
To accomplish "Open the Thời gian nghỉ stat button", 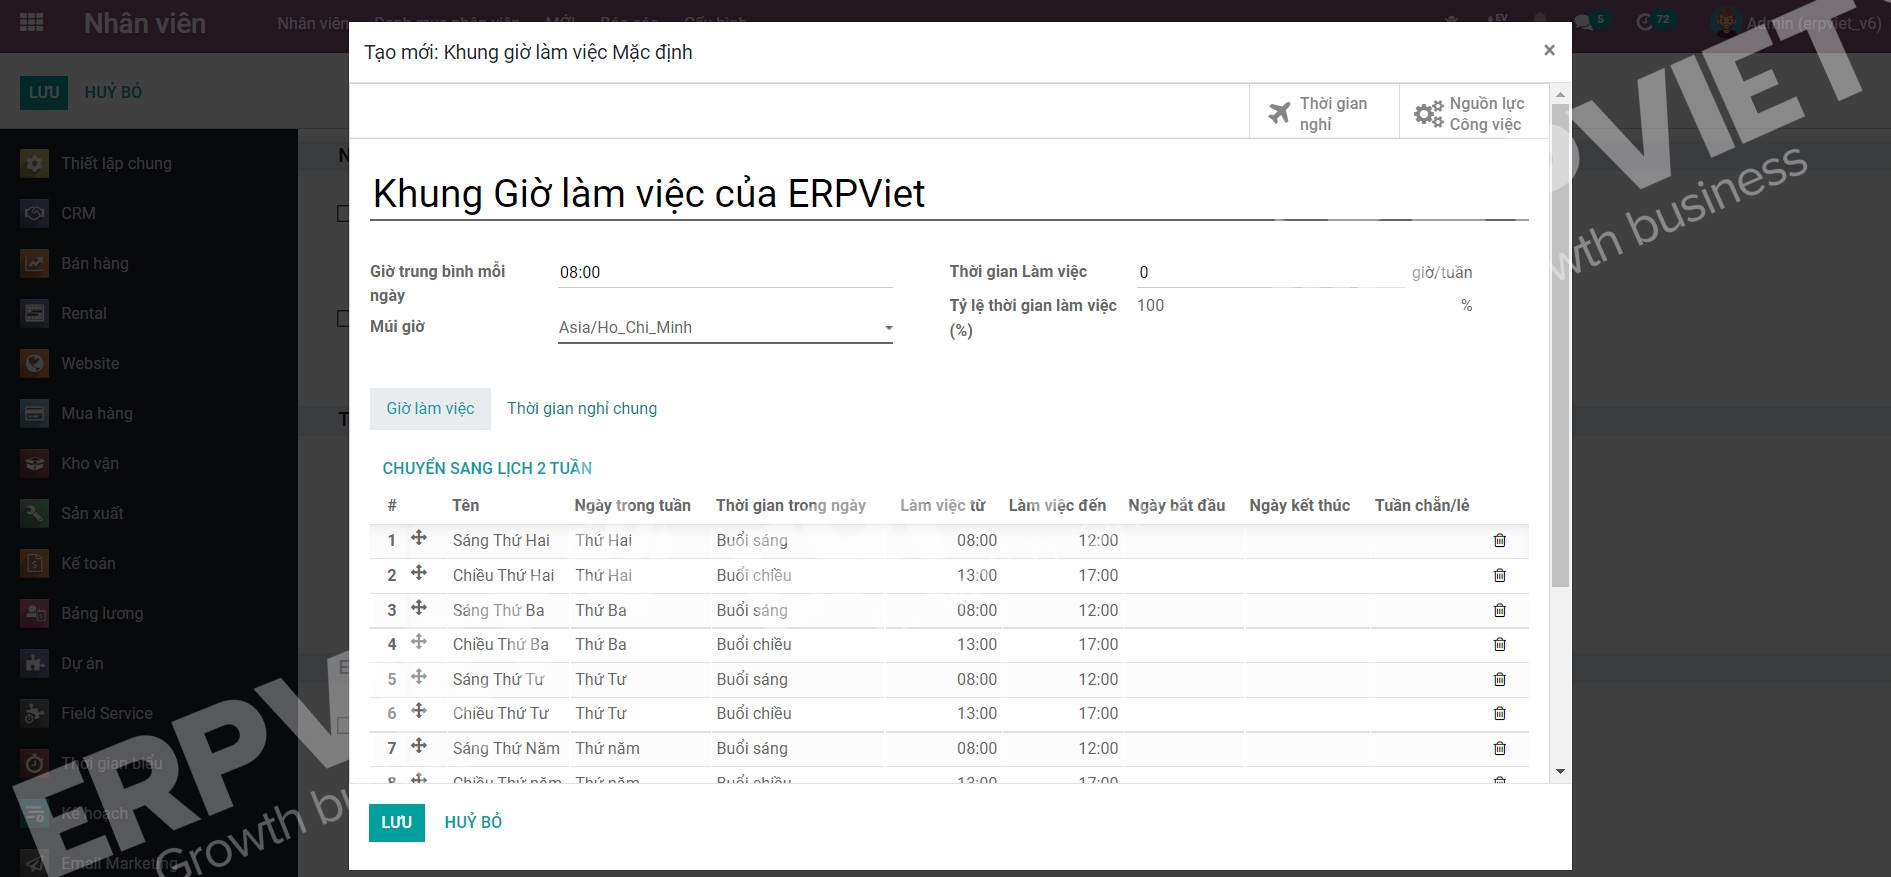I will (1324, 113).
